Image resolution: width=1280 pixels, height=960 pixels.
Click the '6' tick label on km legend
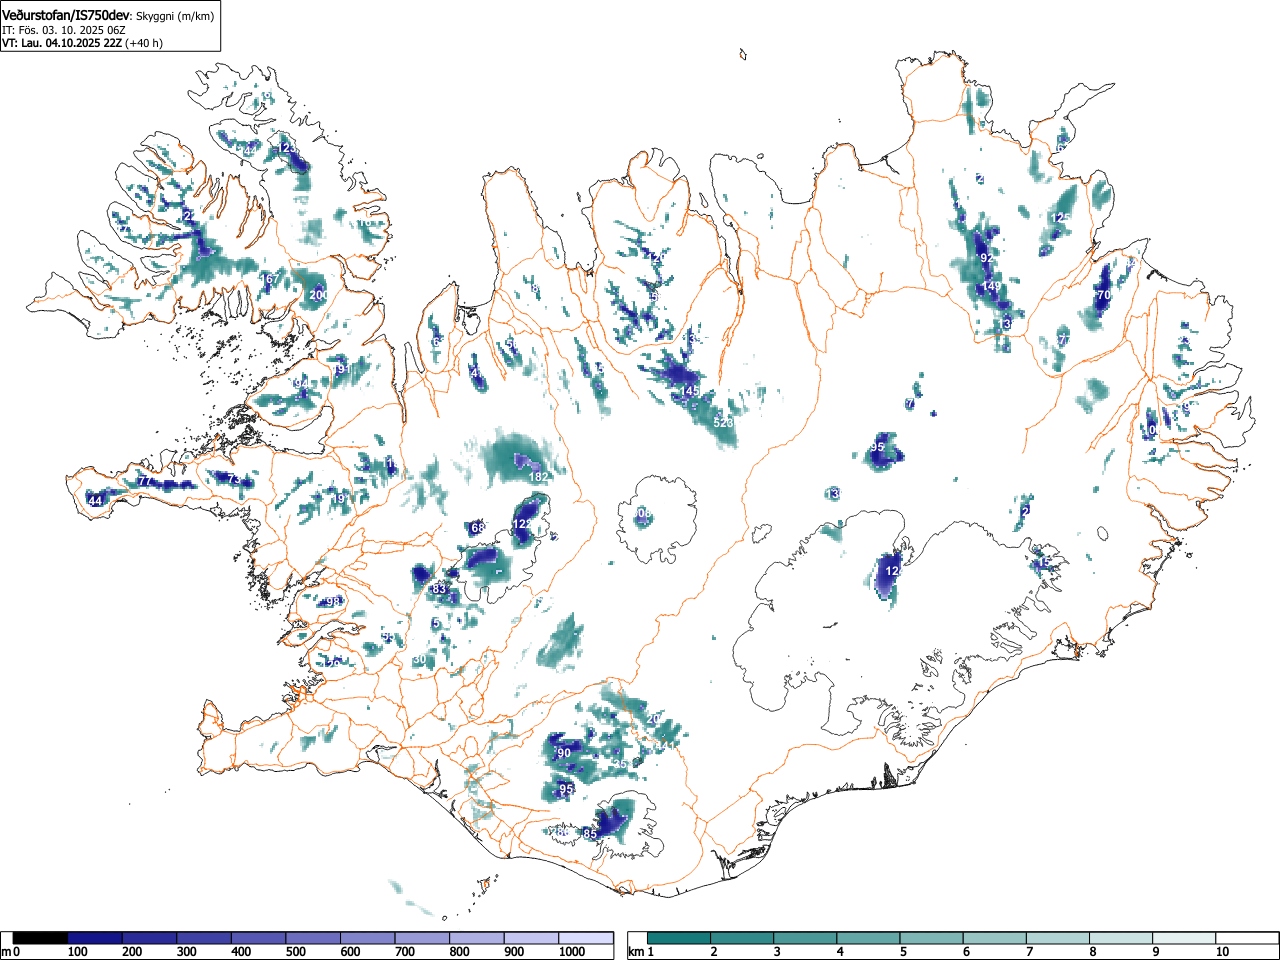967,952
